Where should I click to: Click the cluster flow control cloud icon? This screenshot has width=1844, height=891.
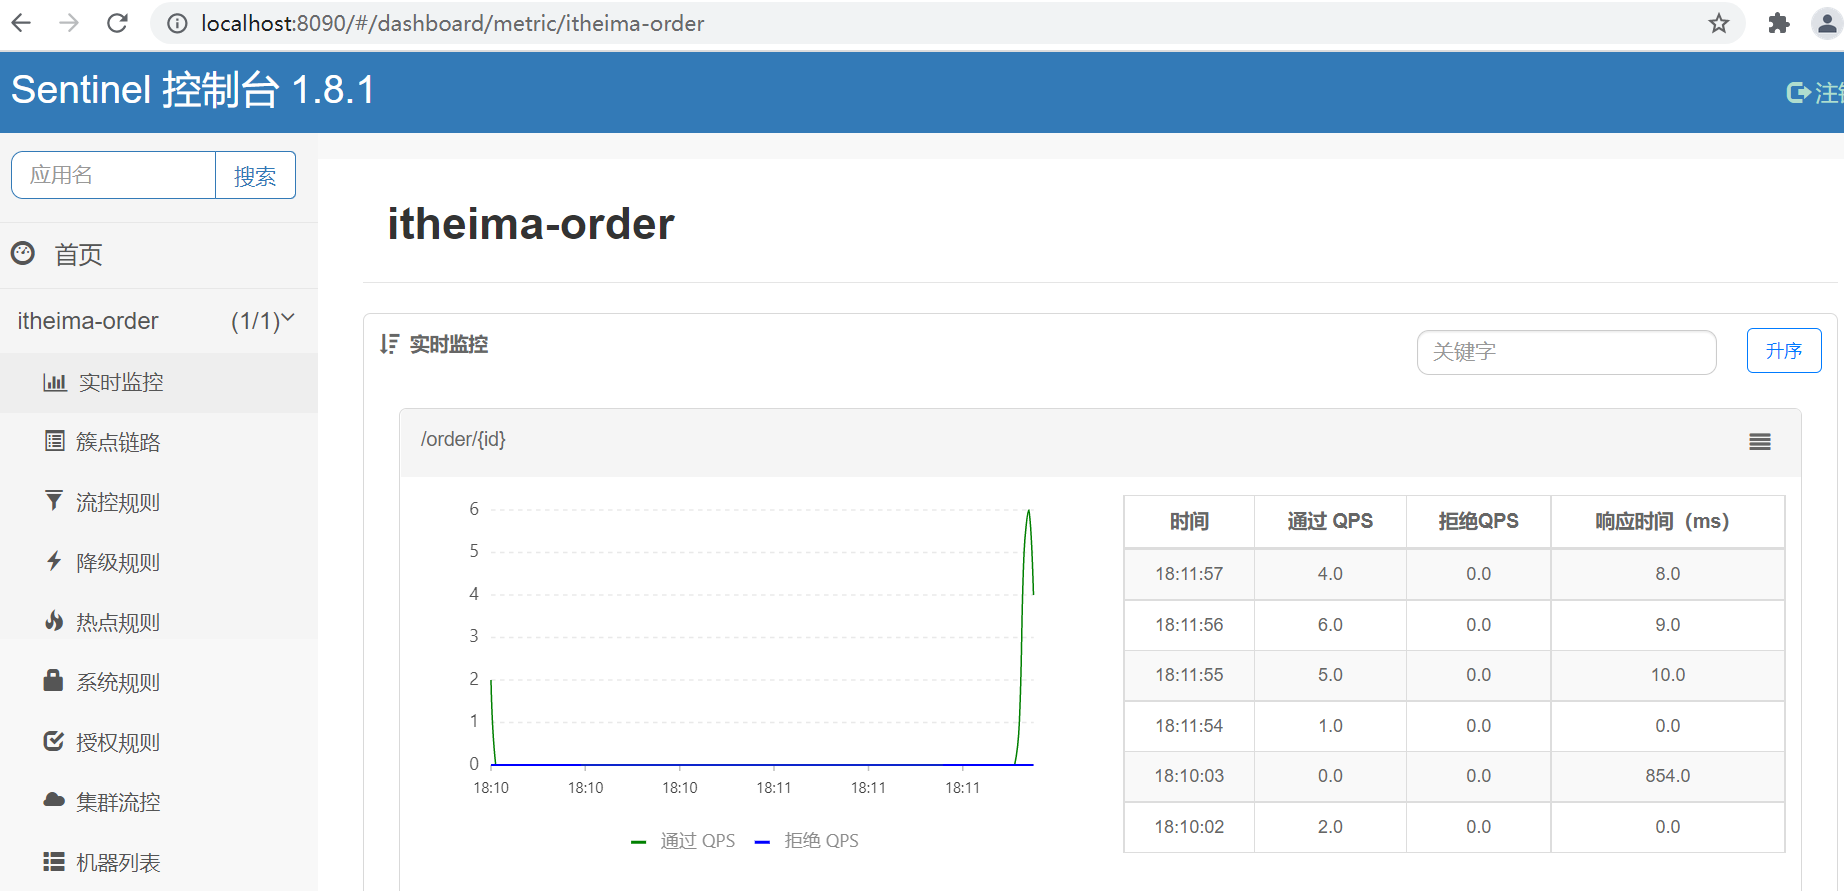(x=54, y=801)
